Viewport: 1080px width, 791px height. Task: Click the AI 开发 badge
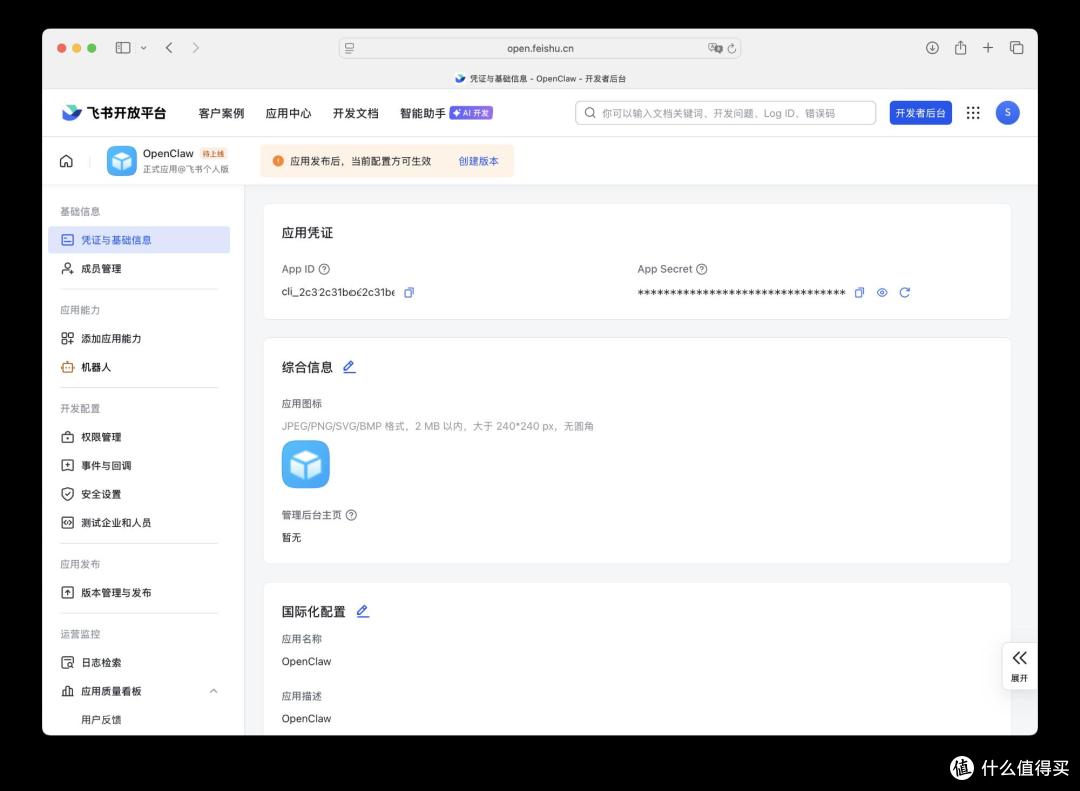pyautogui.click(x=471, y=113)
